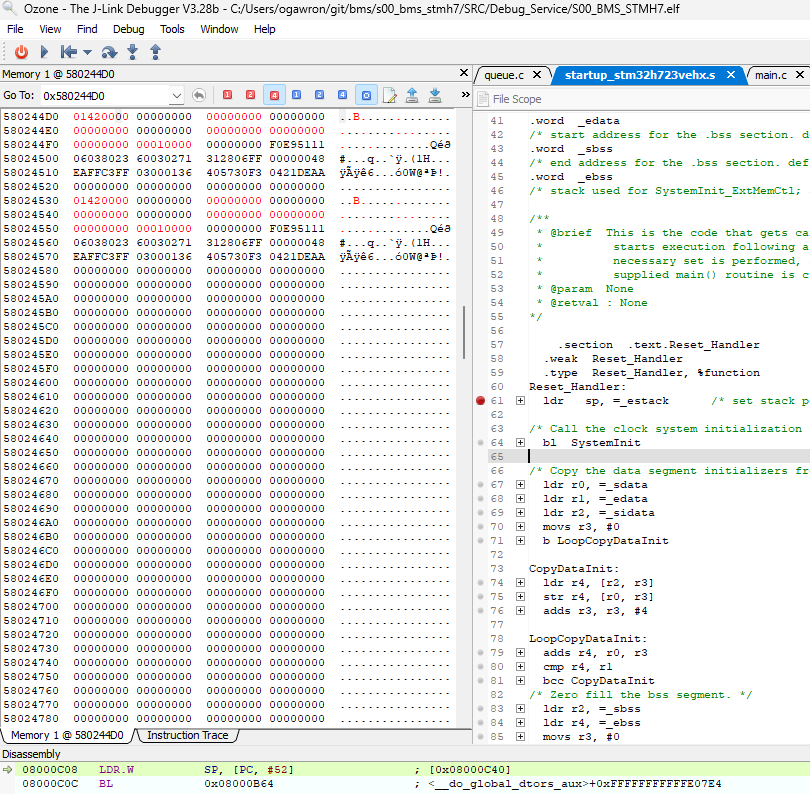Viewport: 810px width, 794px height.
Task: Close the queue.c tab
Action: tap(537, 75)
